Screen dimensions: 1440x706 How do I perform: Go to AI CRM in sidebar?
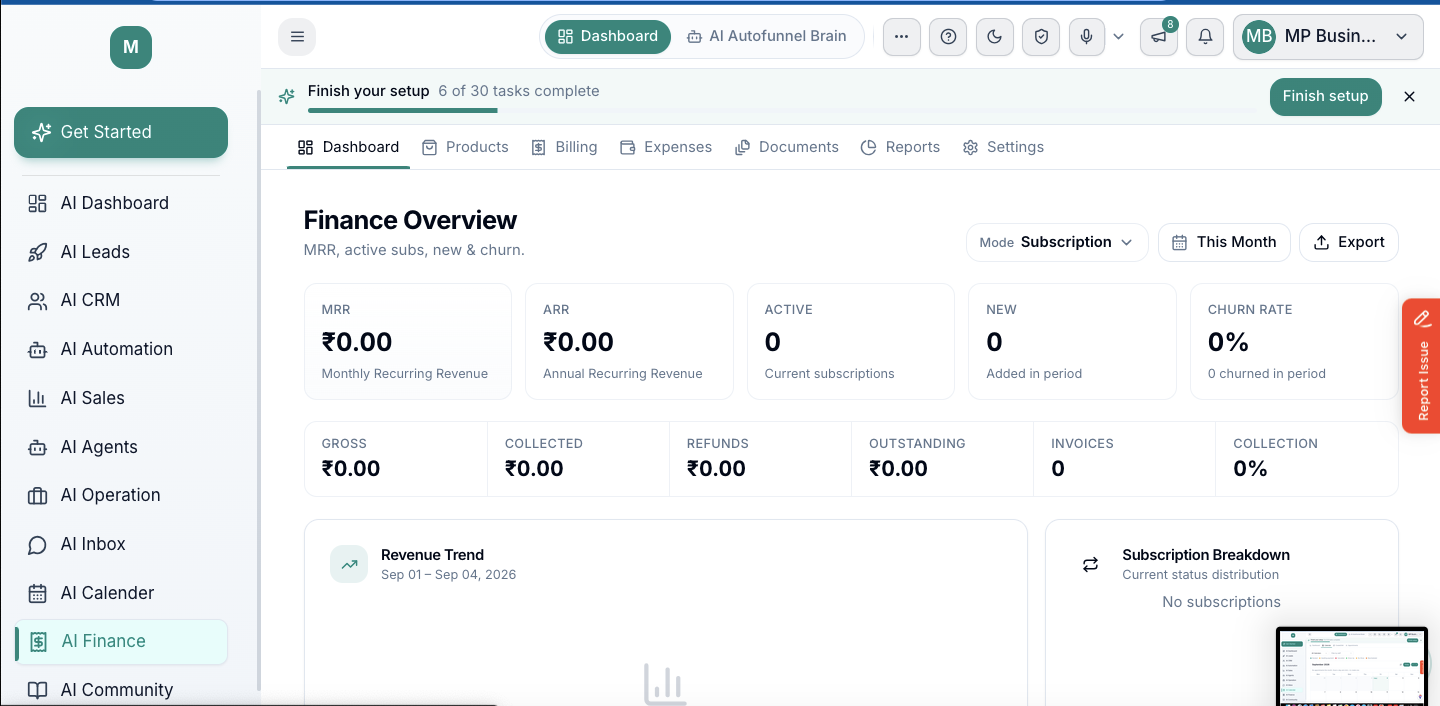[x=121, y=300]
